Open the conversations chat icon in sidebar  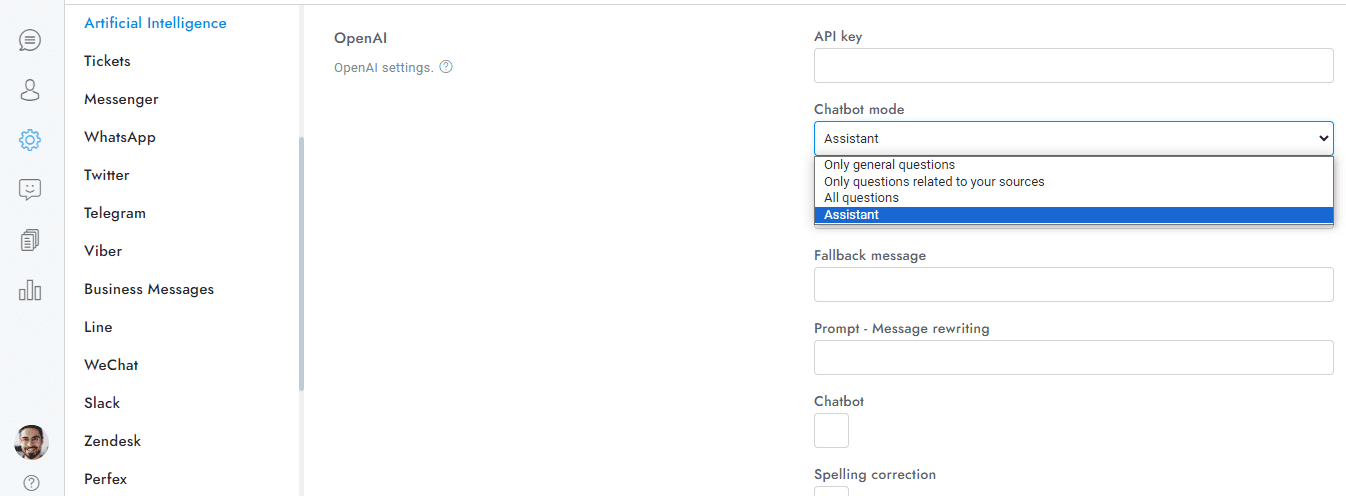[x=30, y=41]
